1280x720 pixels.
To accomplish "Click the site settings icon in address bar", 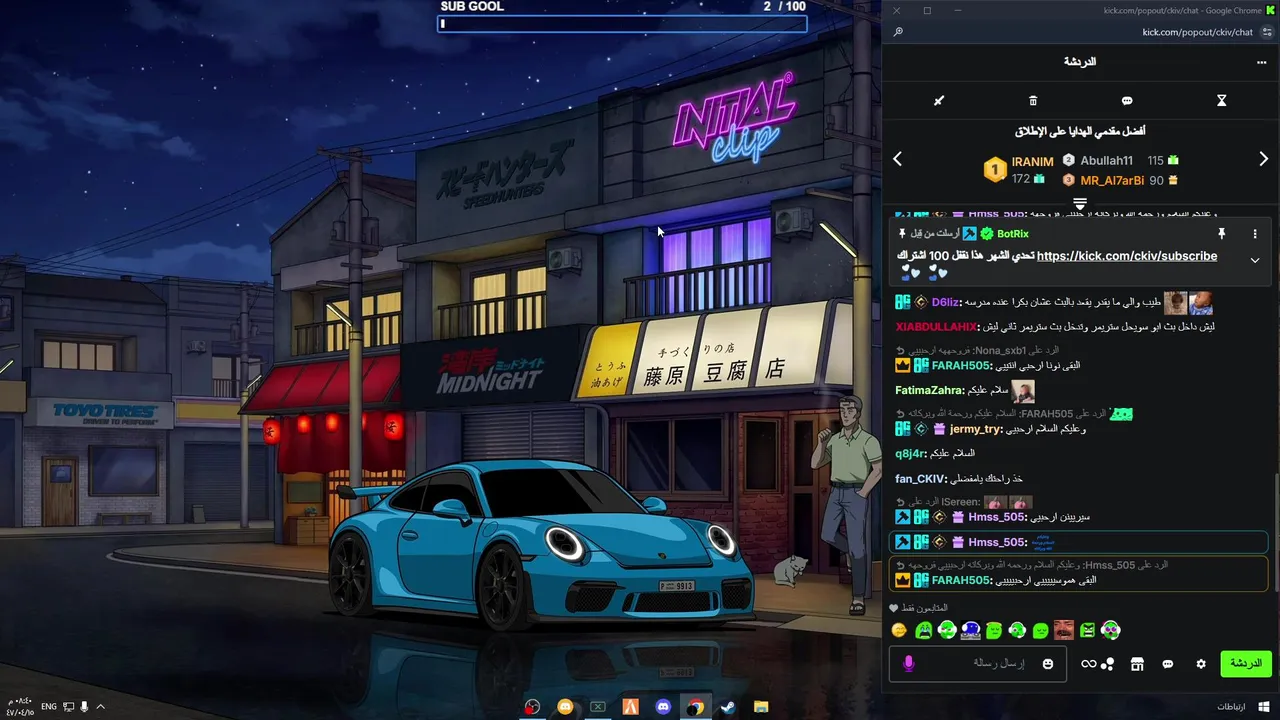I will click(1267, 32).
